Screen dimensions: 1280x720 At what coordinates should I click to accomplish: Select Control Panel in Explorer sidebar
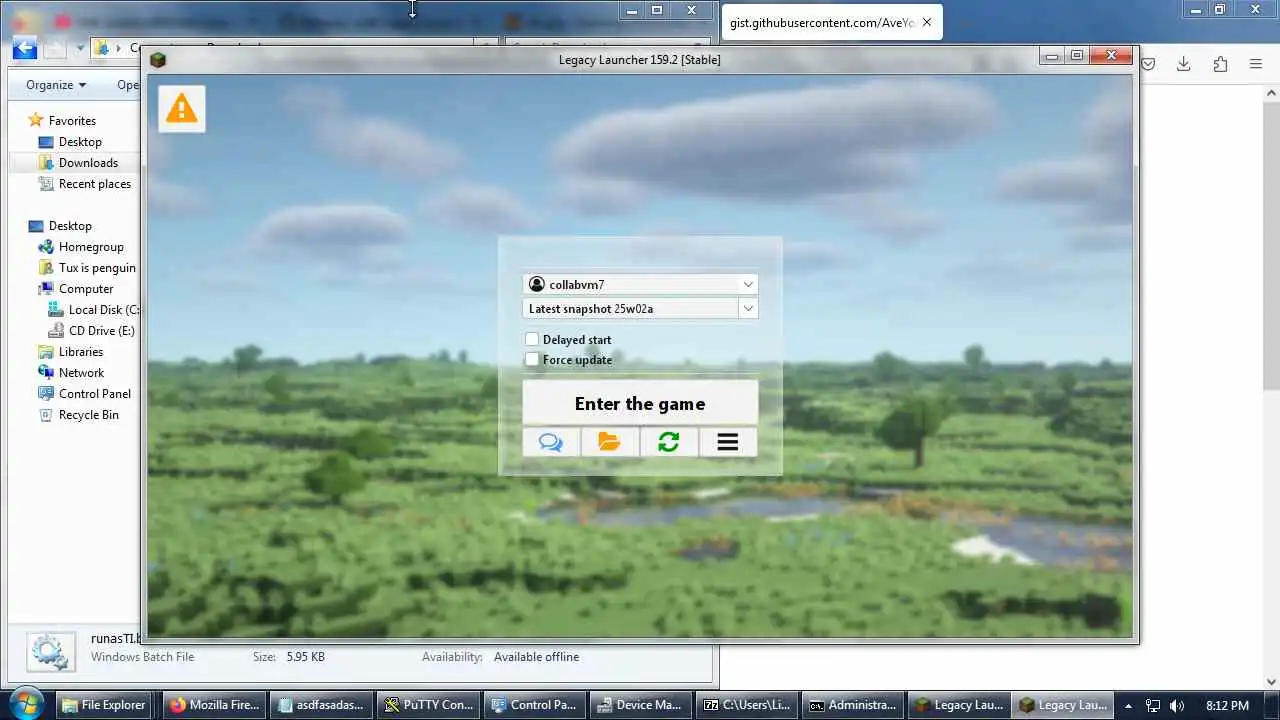(x=95, y=394)
